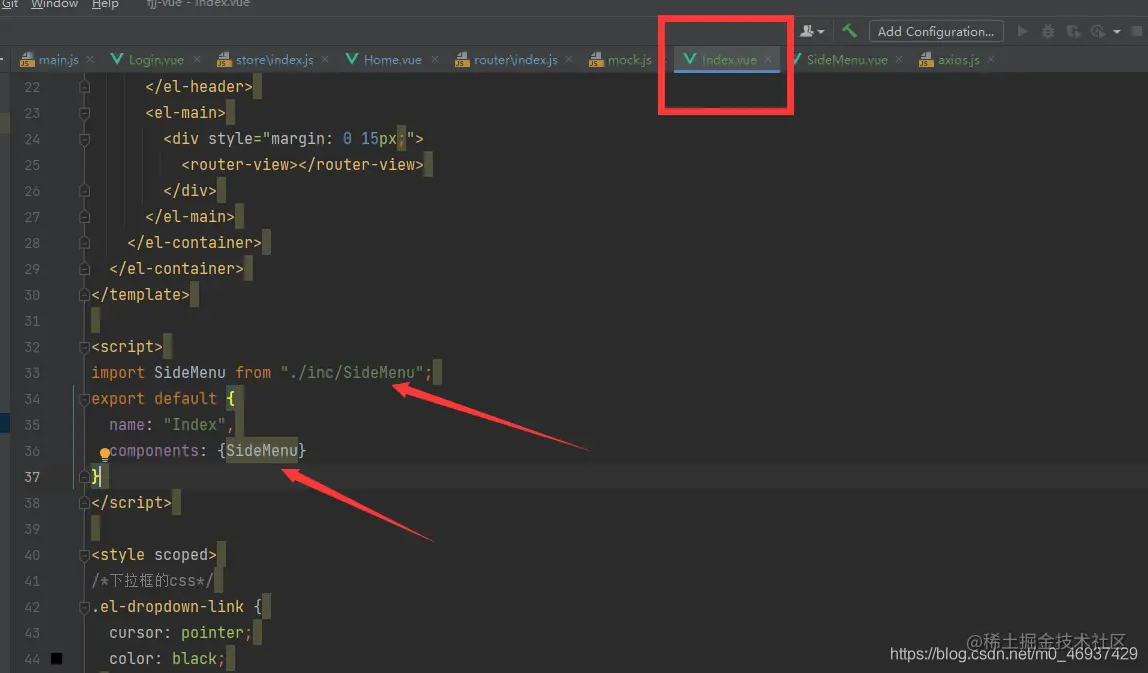Viewport: 1148px width, 673px height.
Task: Close the store\index.js tab
Action: coord(325,60)
